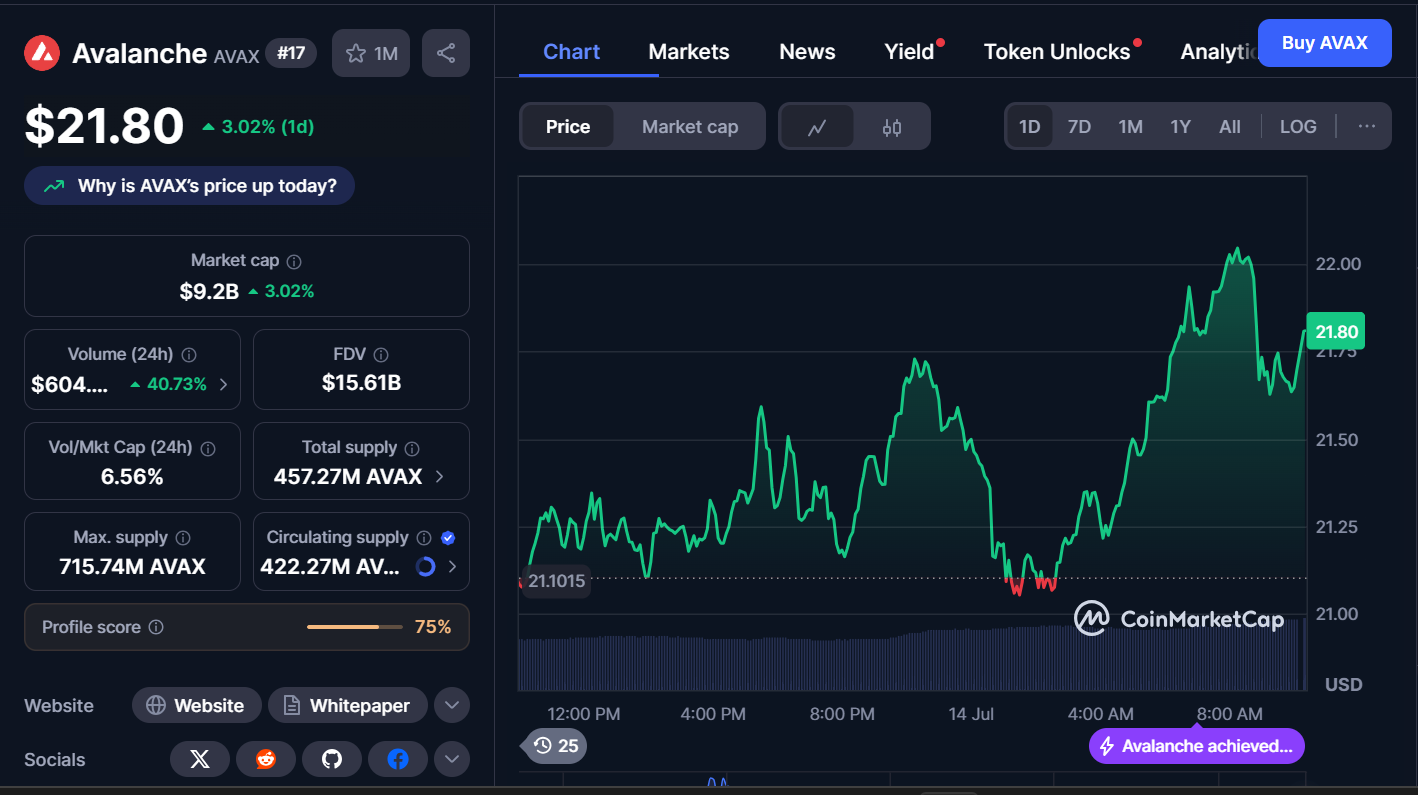
Task: Set chart range to 7D
Action: pyautogui.click(x=1080, y=127)
